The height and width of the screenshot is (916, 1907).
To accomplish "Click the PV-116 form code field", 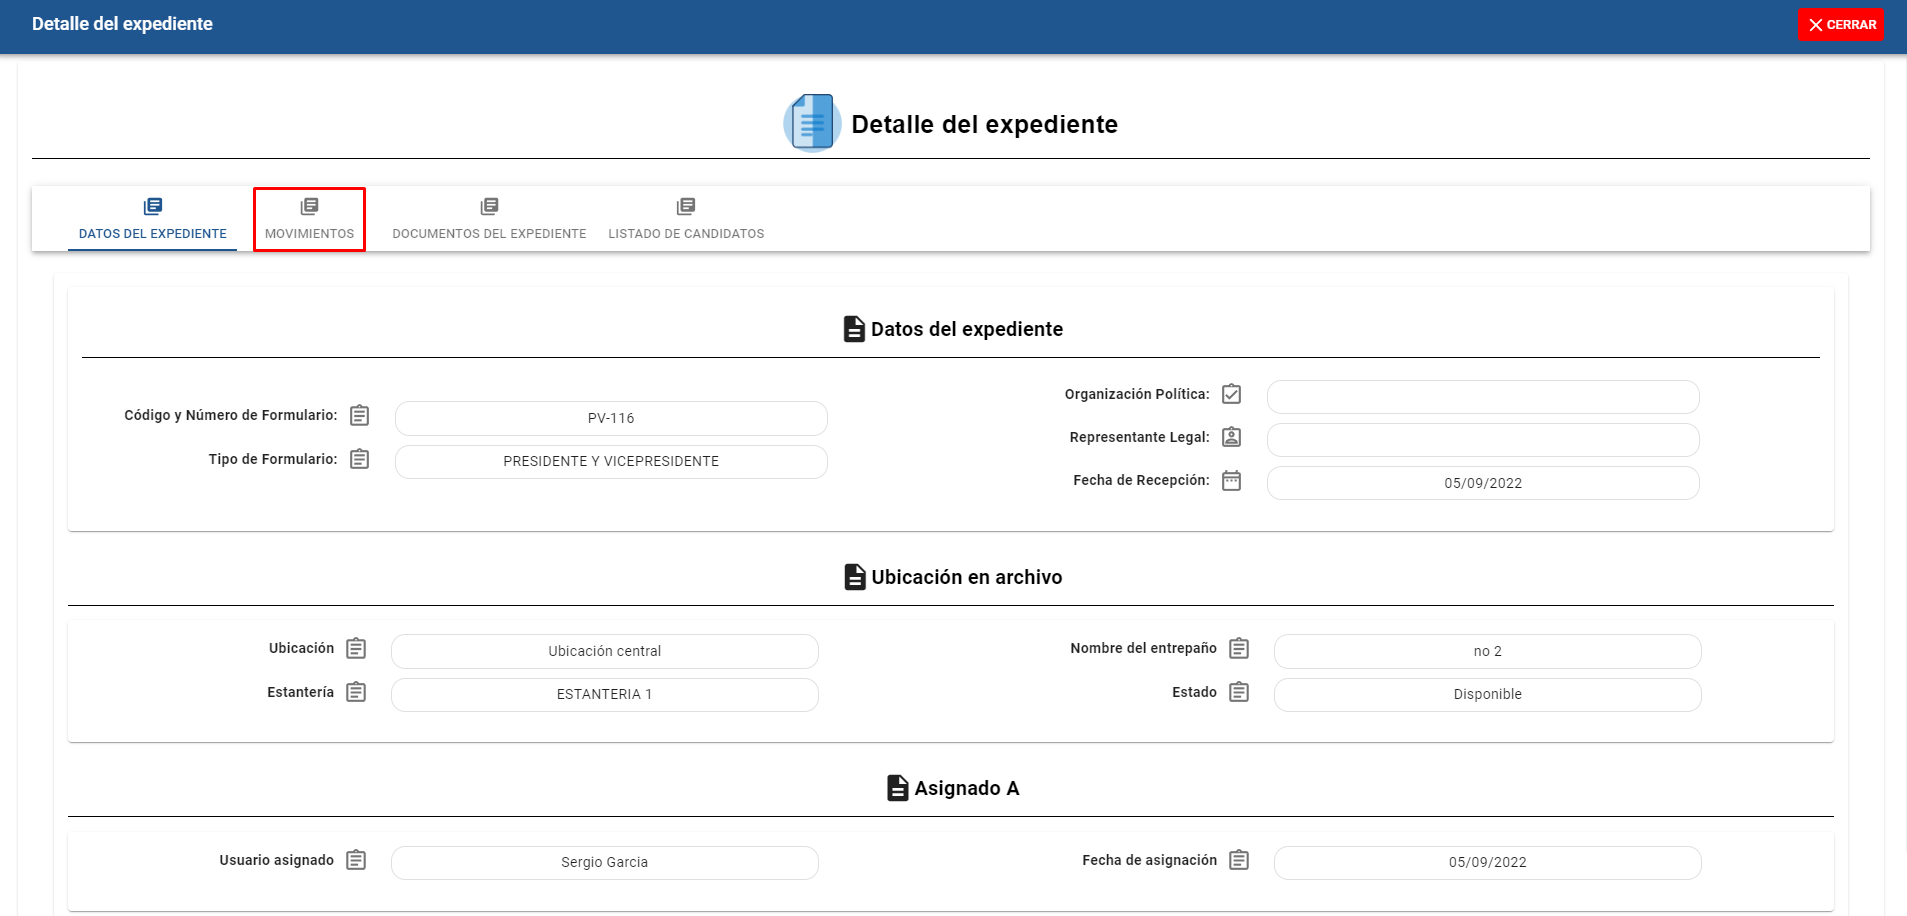I will tap(611, 418).
